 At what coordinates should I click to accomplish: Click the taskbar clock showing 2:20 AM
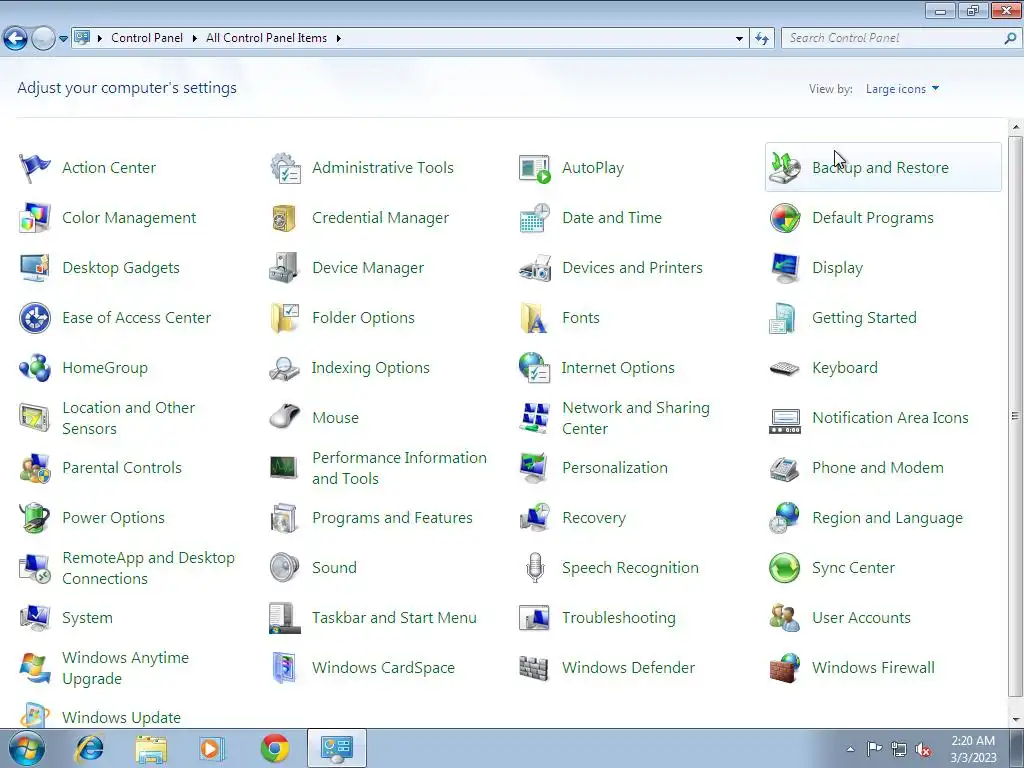(973, 749)
